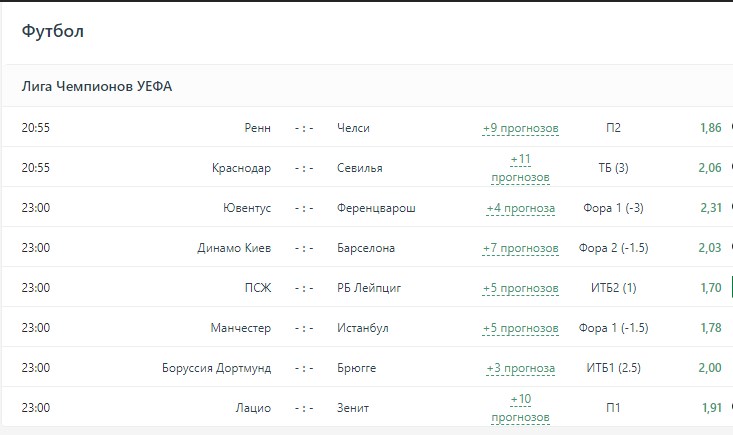Image resolution: width=733 pixels, height=435 pixels.
Task: Select the Зенит team name
Action: [x=354, y=408]
